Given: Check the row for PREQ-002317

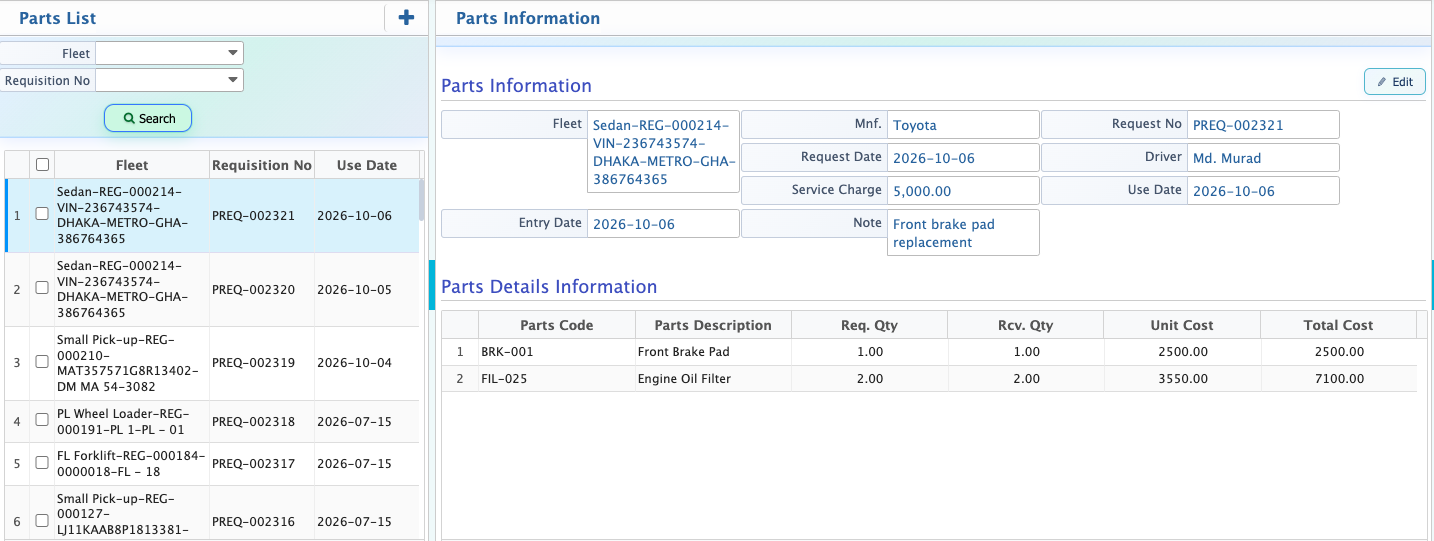Looking at the screenshot, I should click(42, 463).
